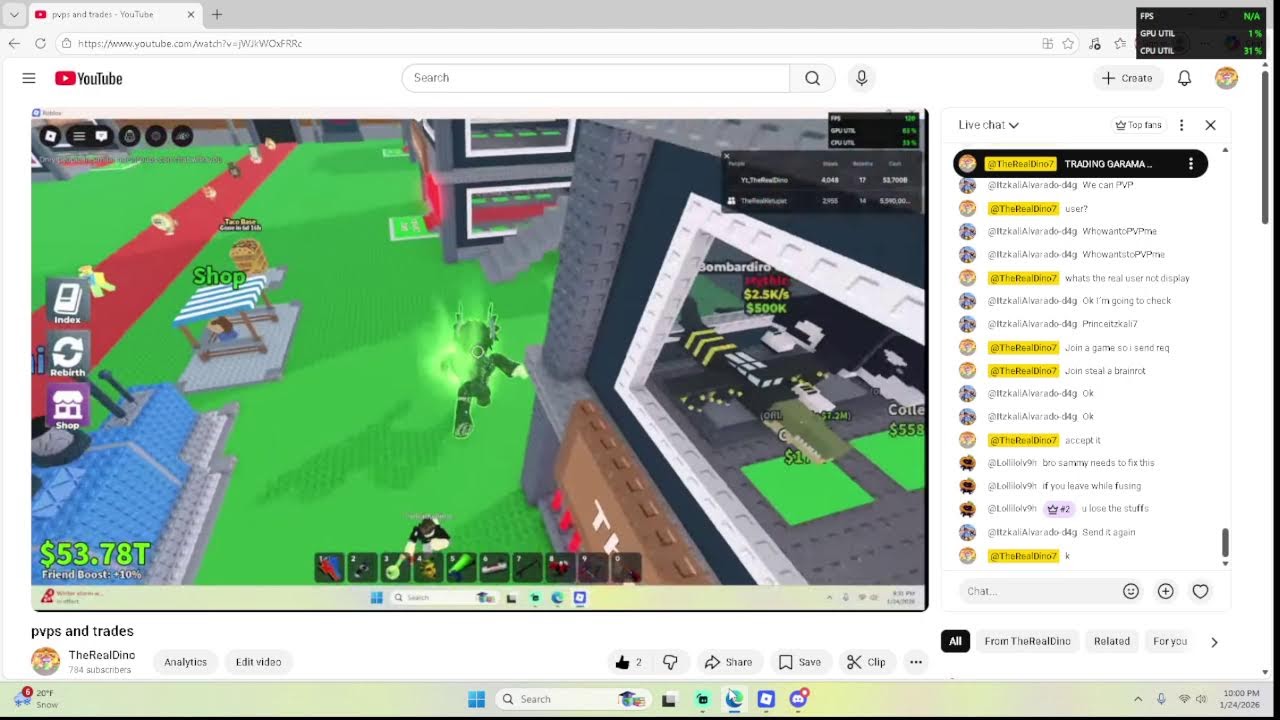This screenshot has height=720, width=1280.
Task: Click the 'accept it' chat message
Action: click(1083, 440)
